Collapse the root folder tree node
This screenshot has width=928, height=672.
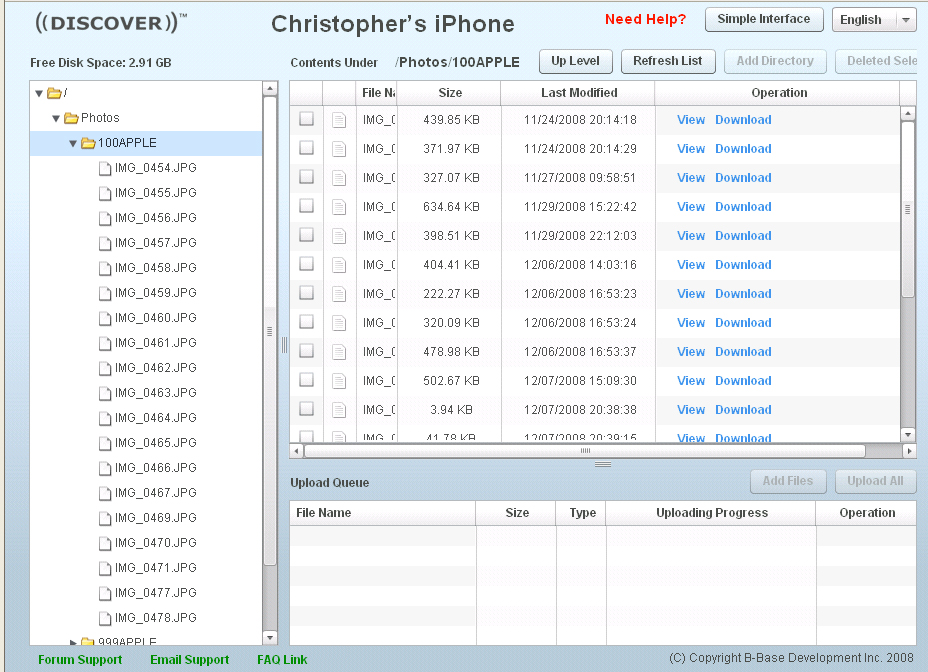(39, 94)
